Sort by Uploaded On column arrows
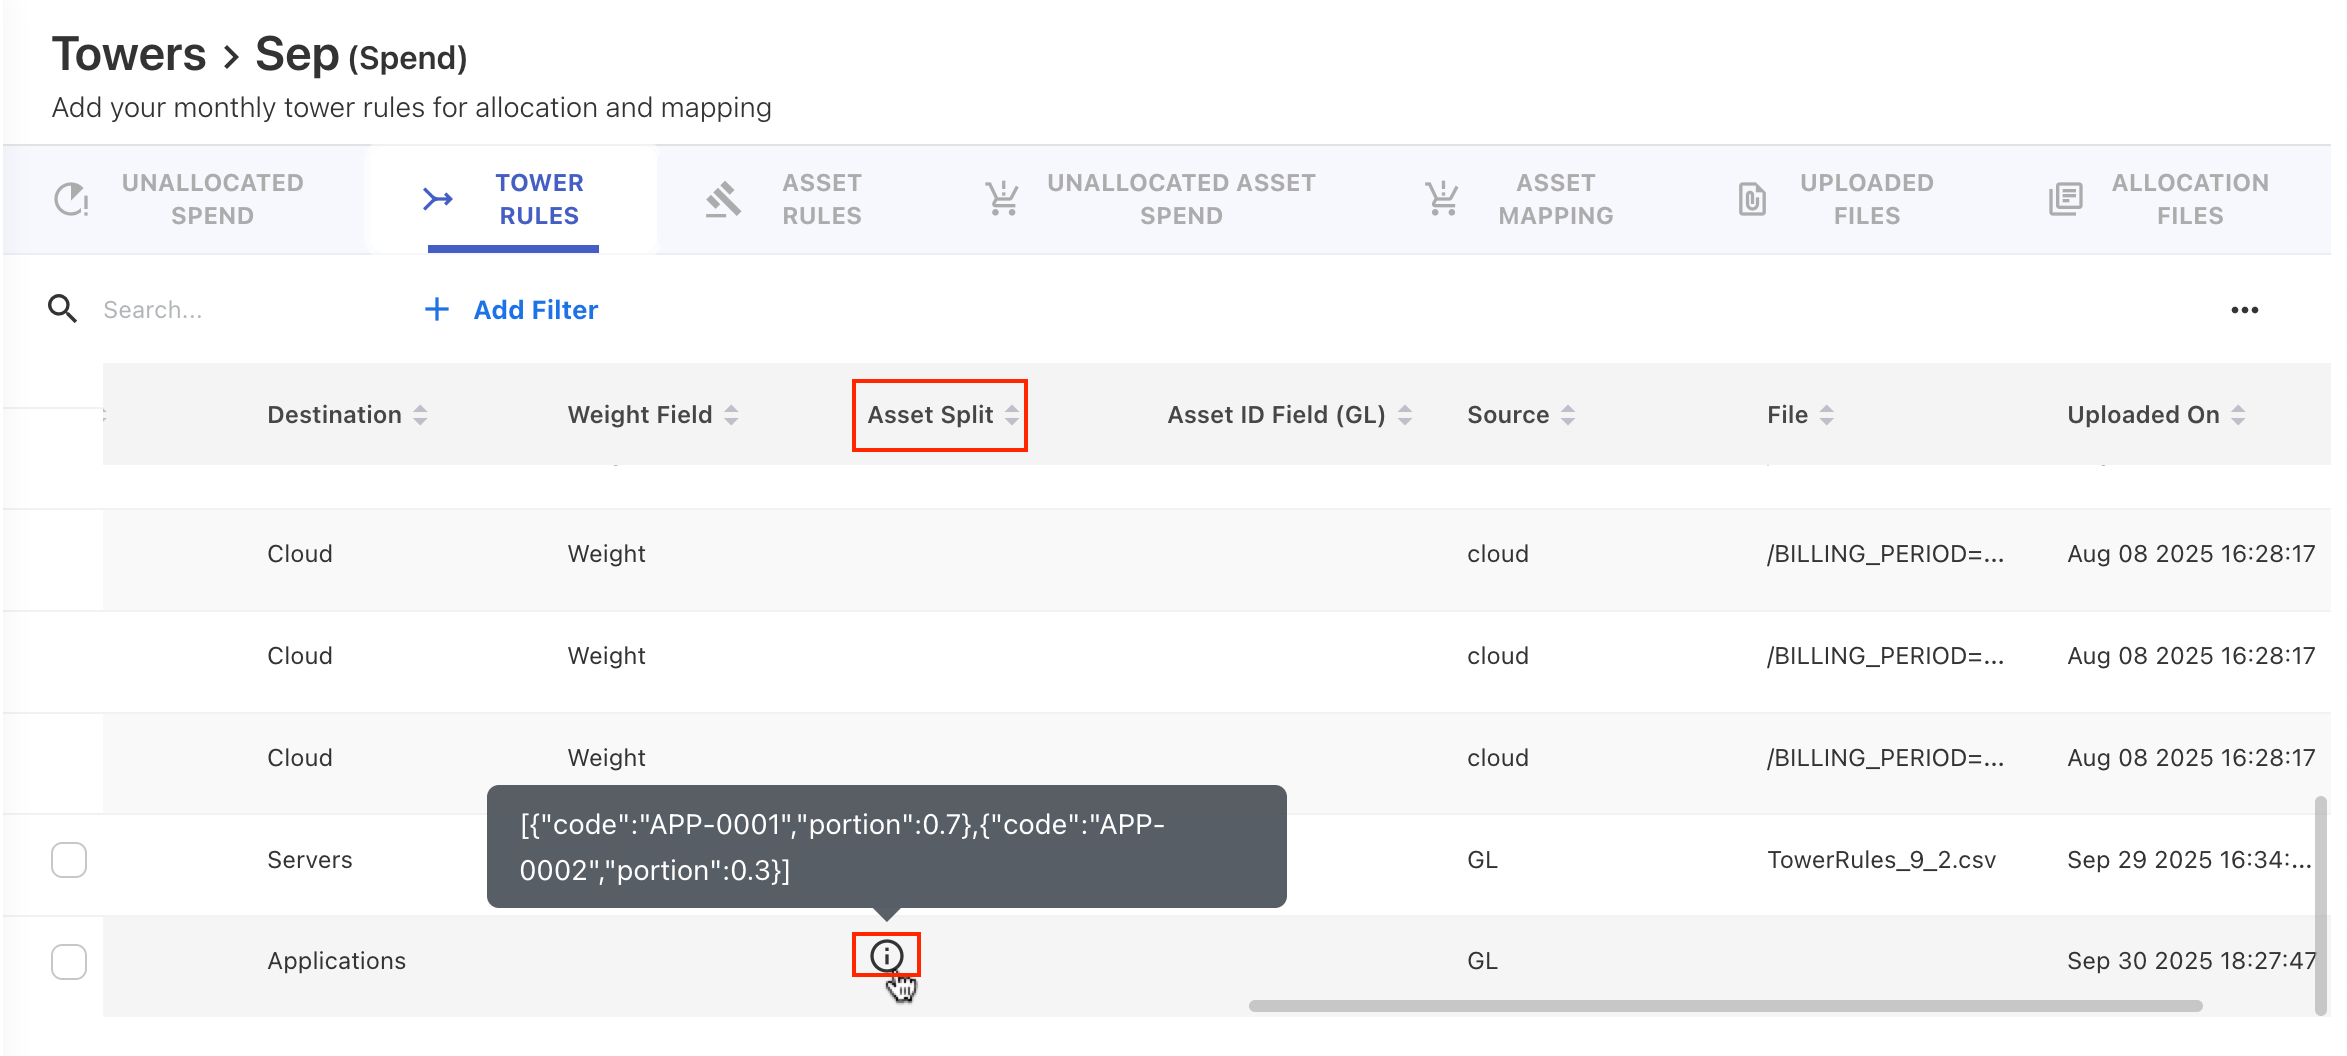Viewport: 2347px width, 1056px height. pyautogui.click(x=2238, y=415)
